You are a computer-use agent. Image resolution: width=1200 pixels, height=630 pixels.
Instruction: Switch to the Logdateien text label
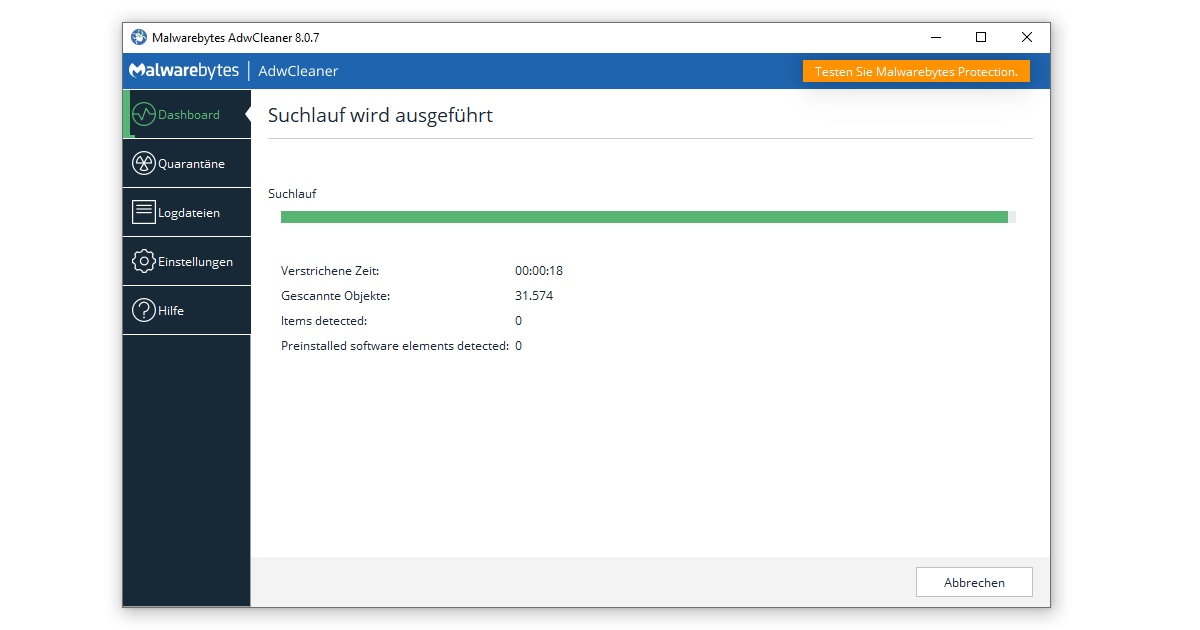coord(189,213)
